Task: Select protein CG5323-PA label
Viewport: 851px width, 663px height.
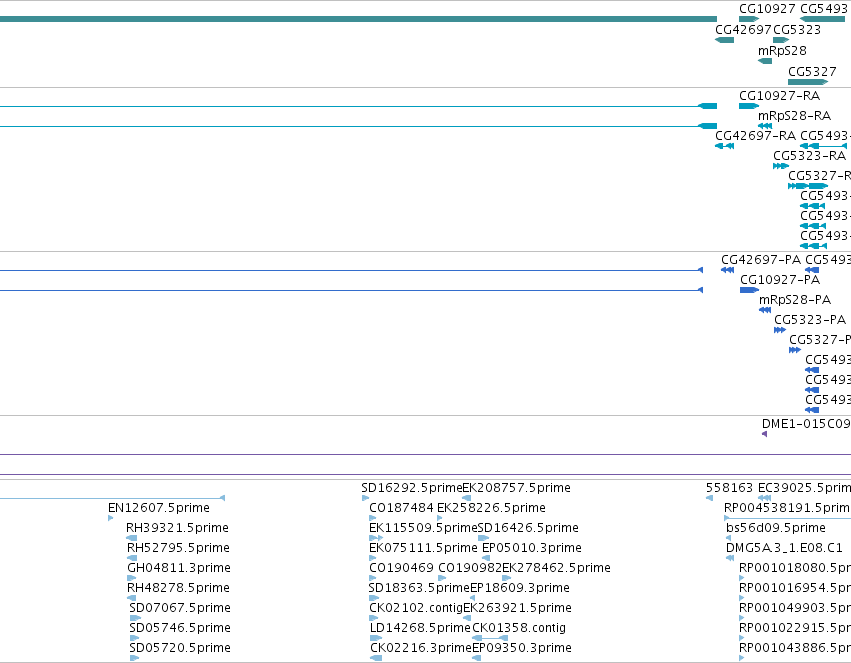Action: point(810,320)
